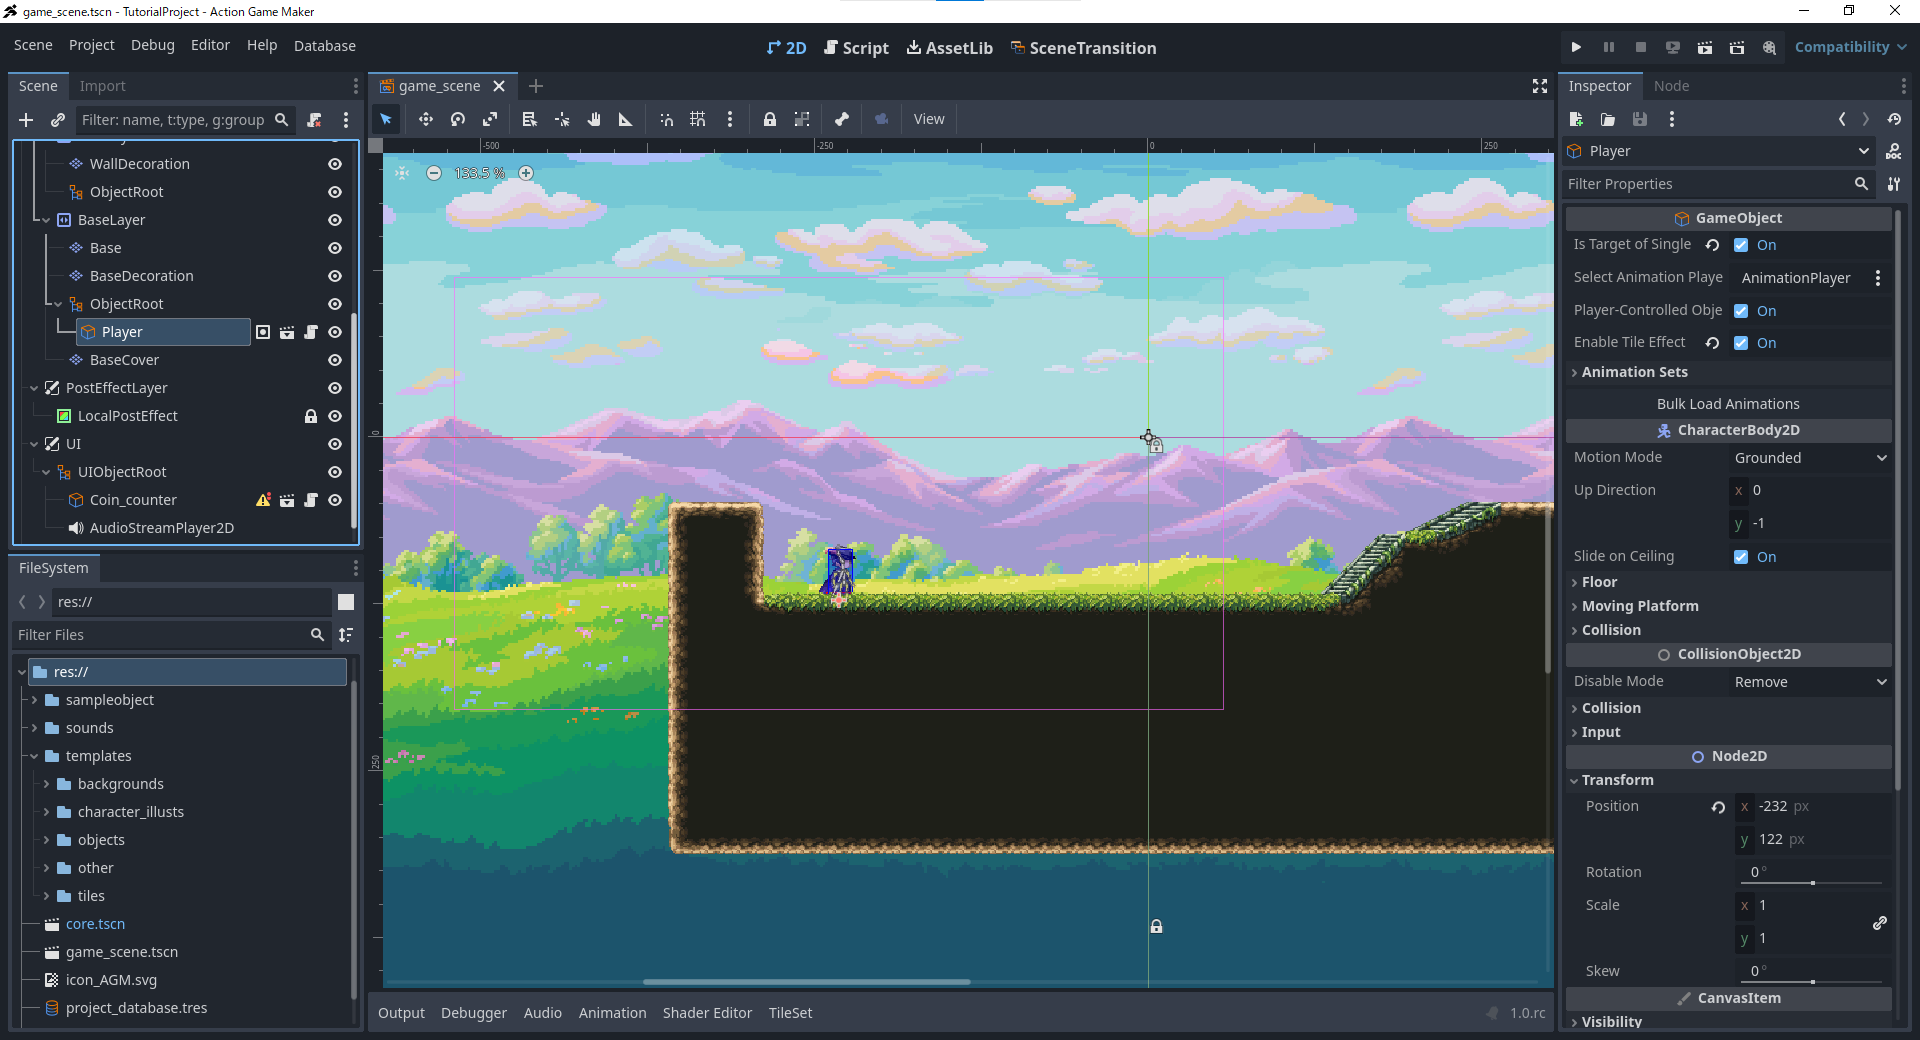This screenshot has height=1040, width=1920.
Task: Run the current scene clapperboard icon
Action: (1705, 47)
